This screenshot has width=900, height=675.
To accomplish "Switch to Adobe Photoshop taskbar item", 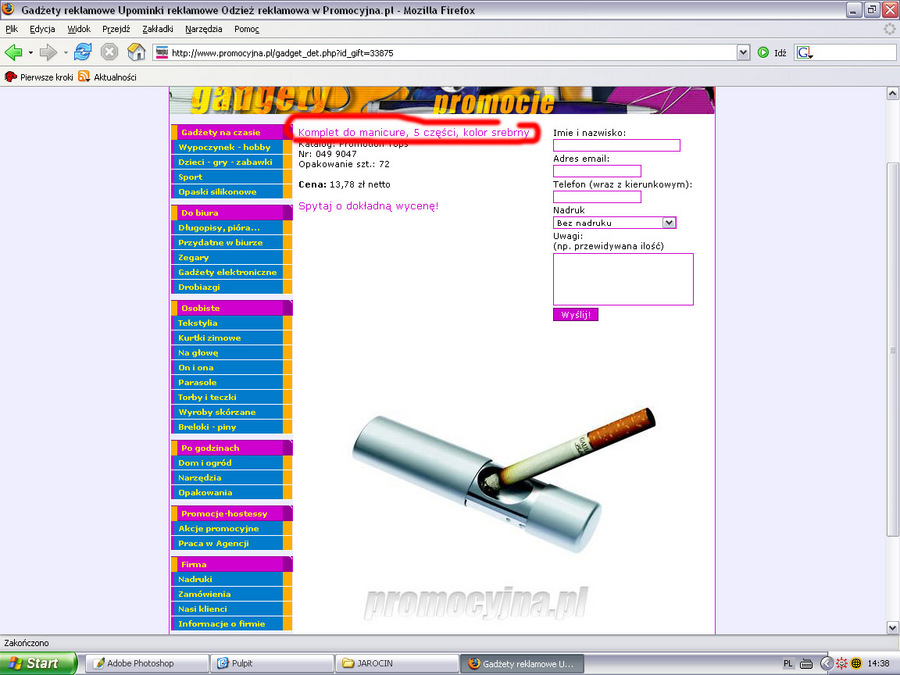I will coord(147,664).
